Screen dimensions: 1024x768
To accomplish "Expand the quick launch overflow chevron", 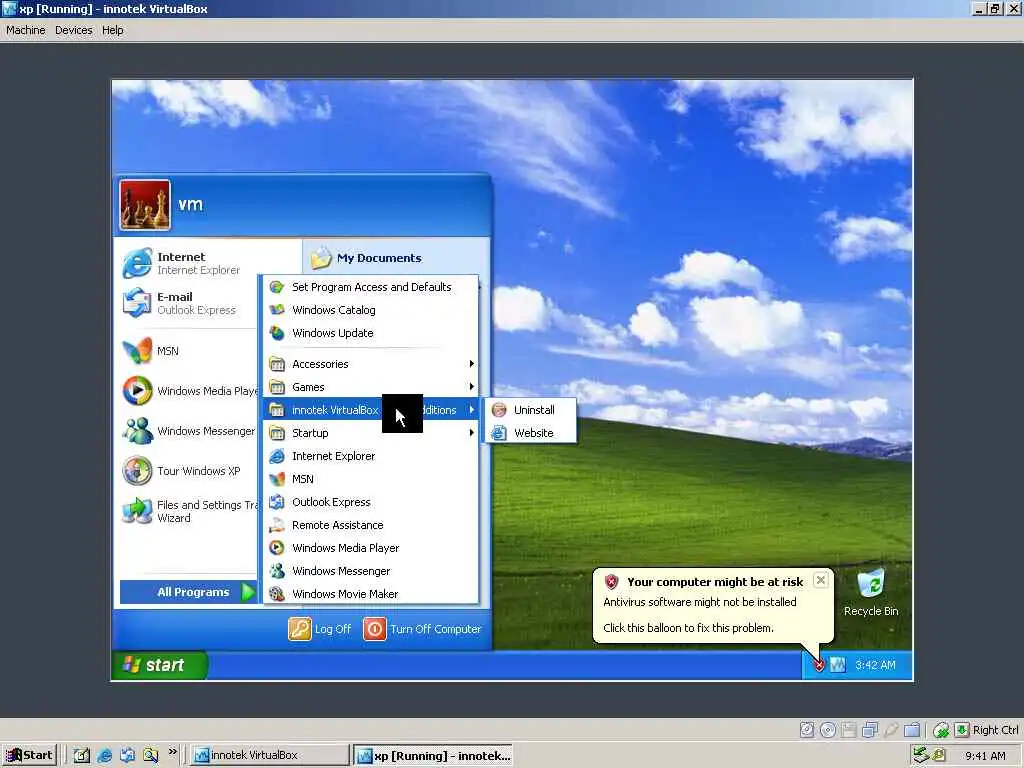I will [172, 752].
